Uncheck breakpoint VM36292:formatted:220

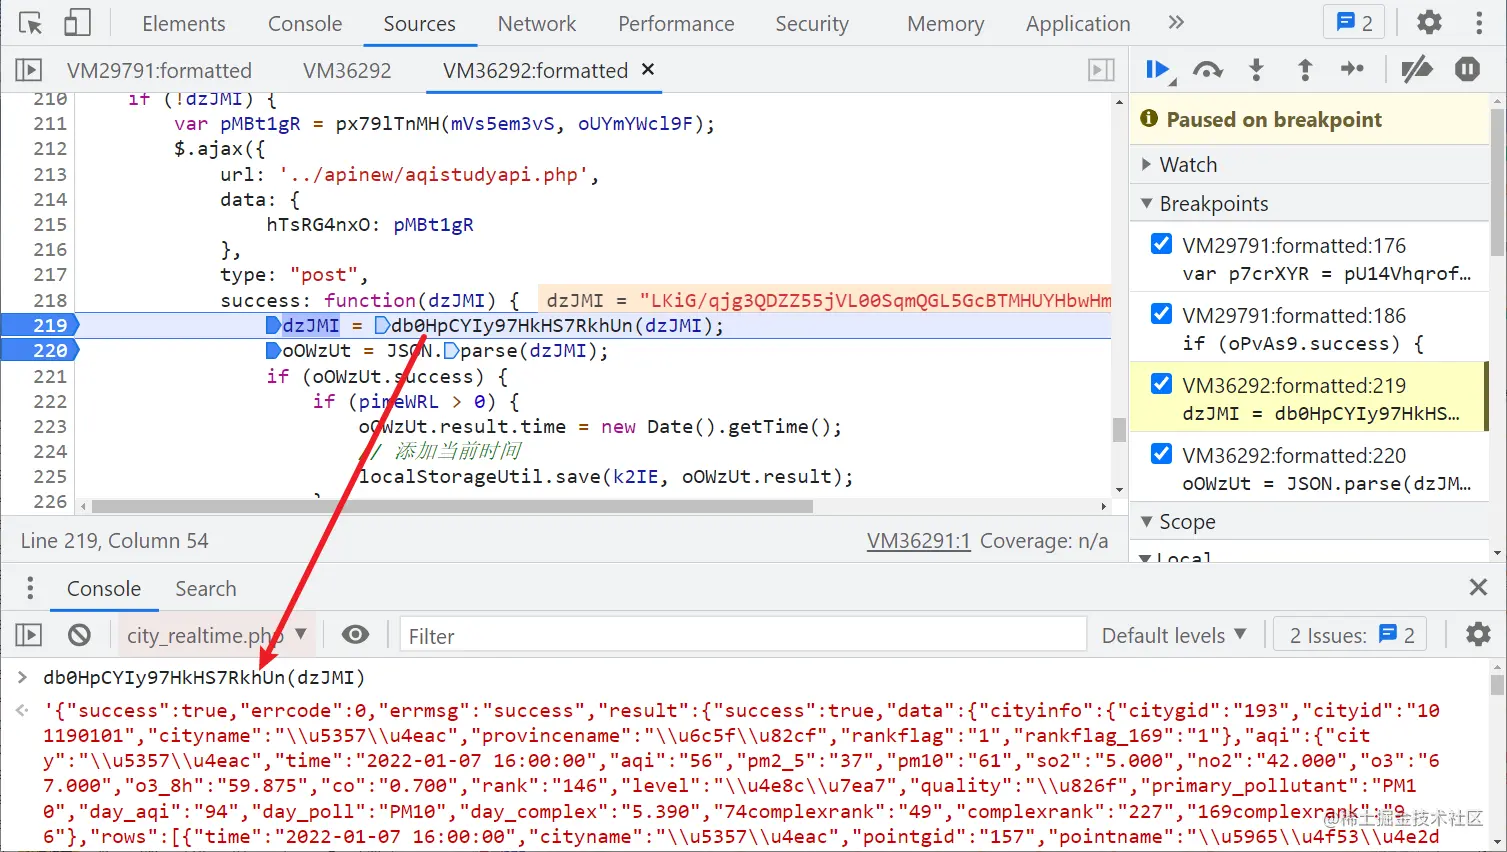[x=1161, y=454]
